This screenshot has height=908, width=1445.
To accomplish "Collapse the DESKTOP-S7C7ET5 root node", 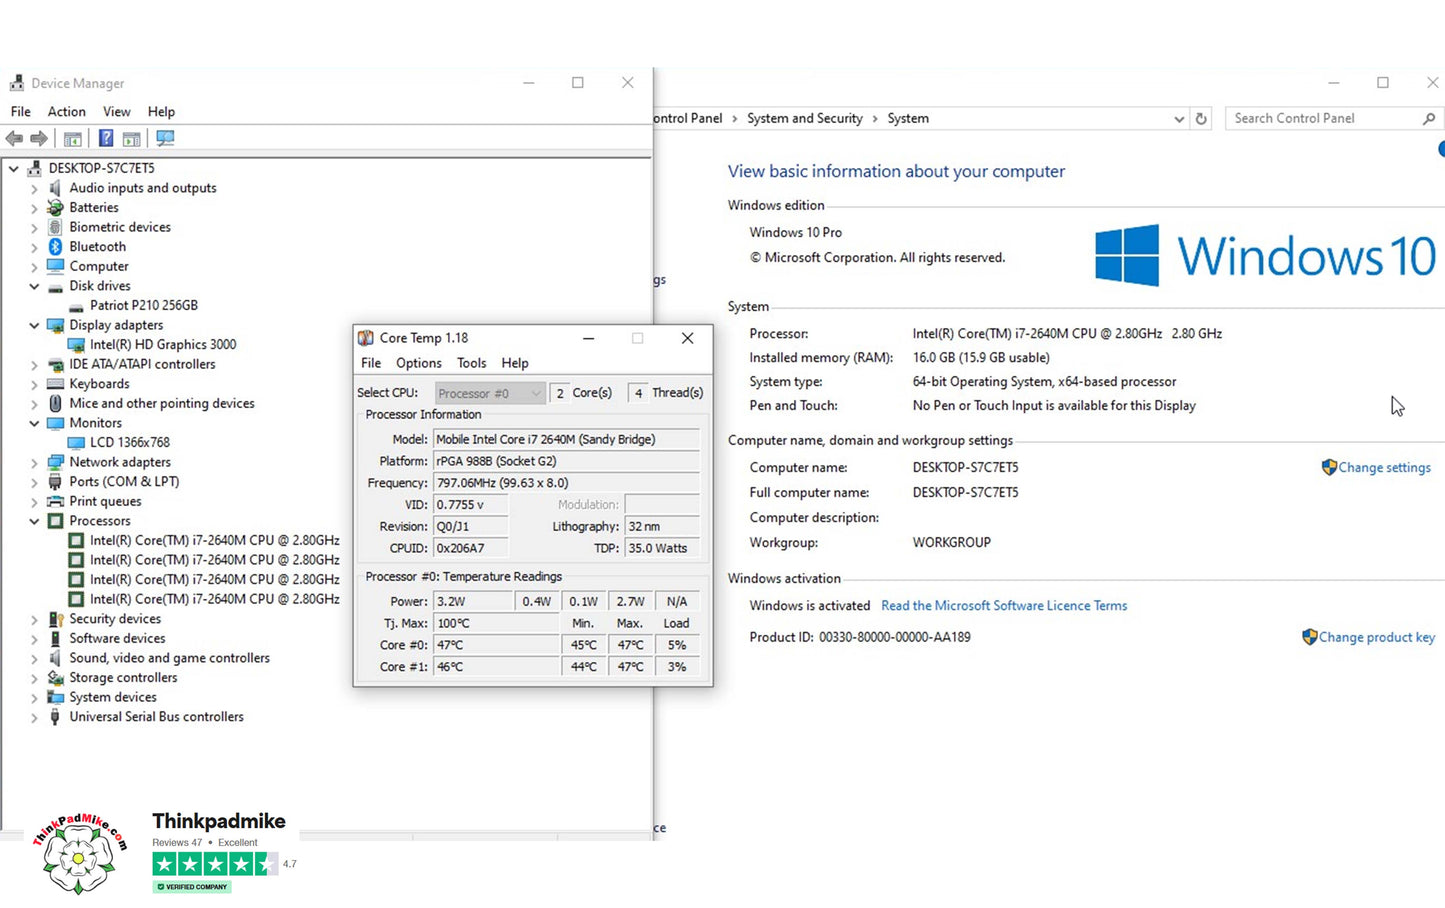I will tap(14, 169).
